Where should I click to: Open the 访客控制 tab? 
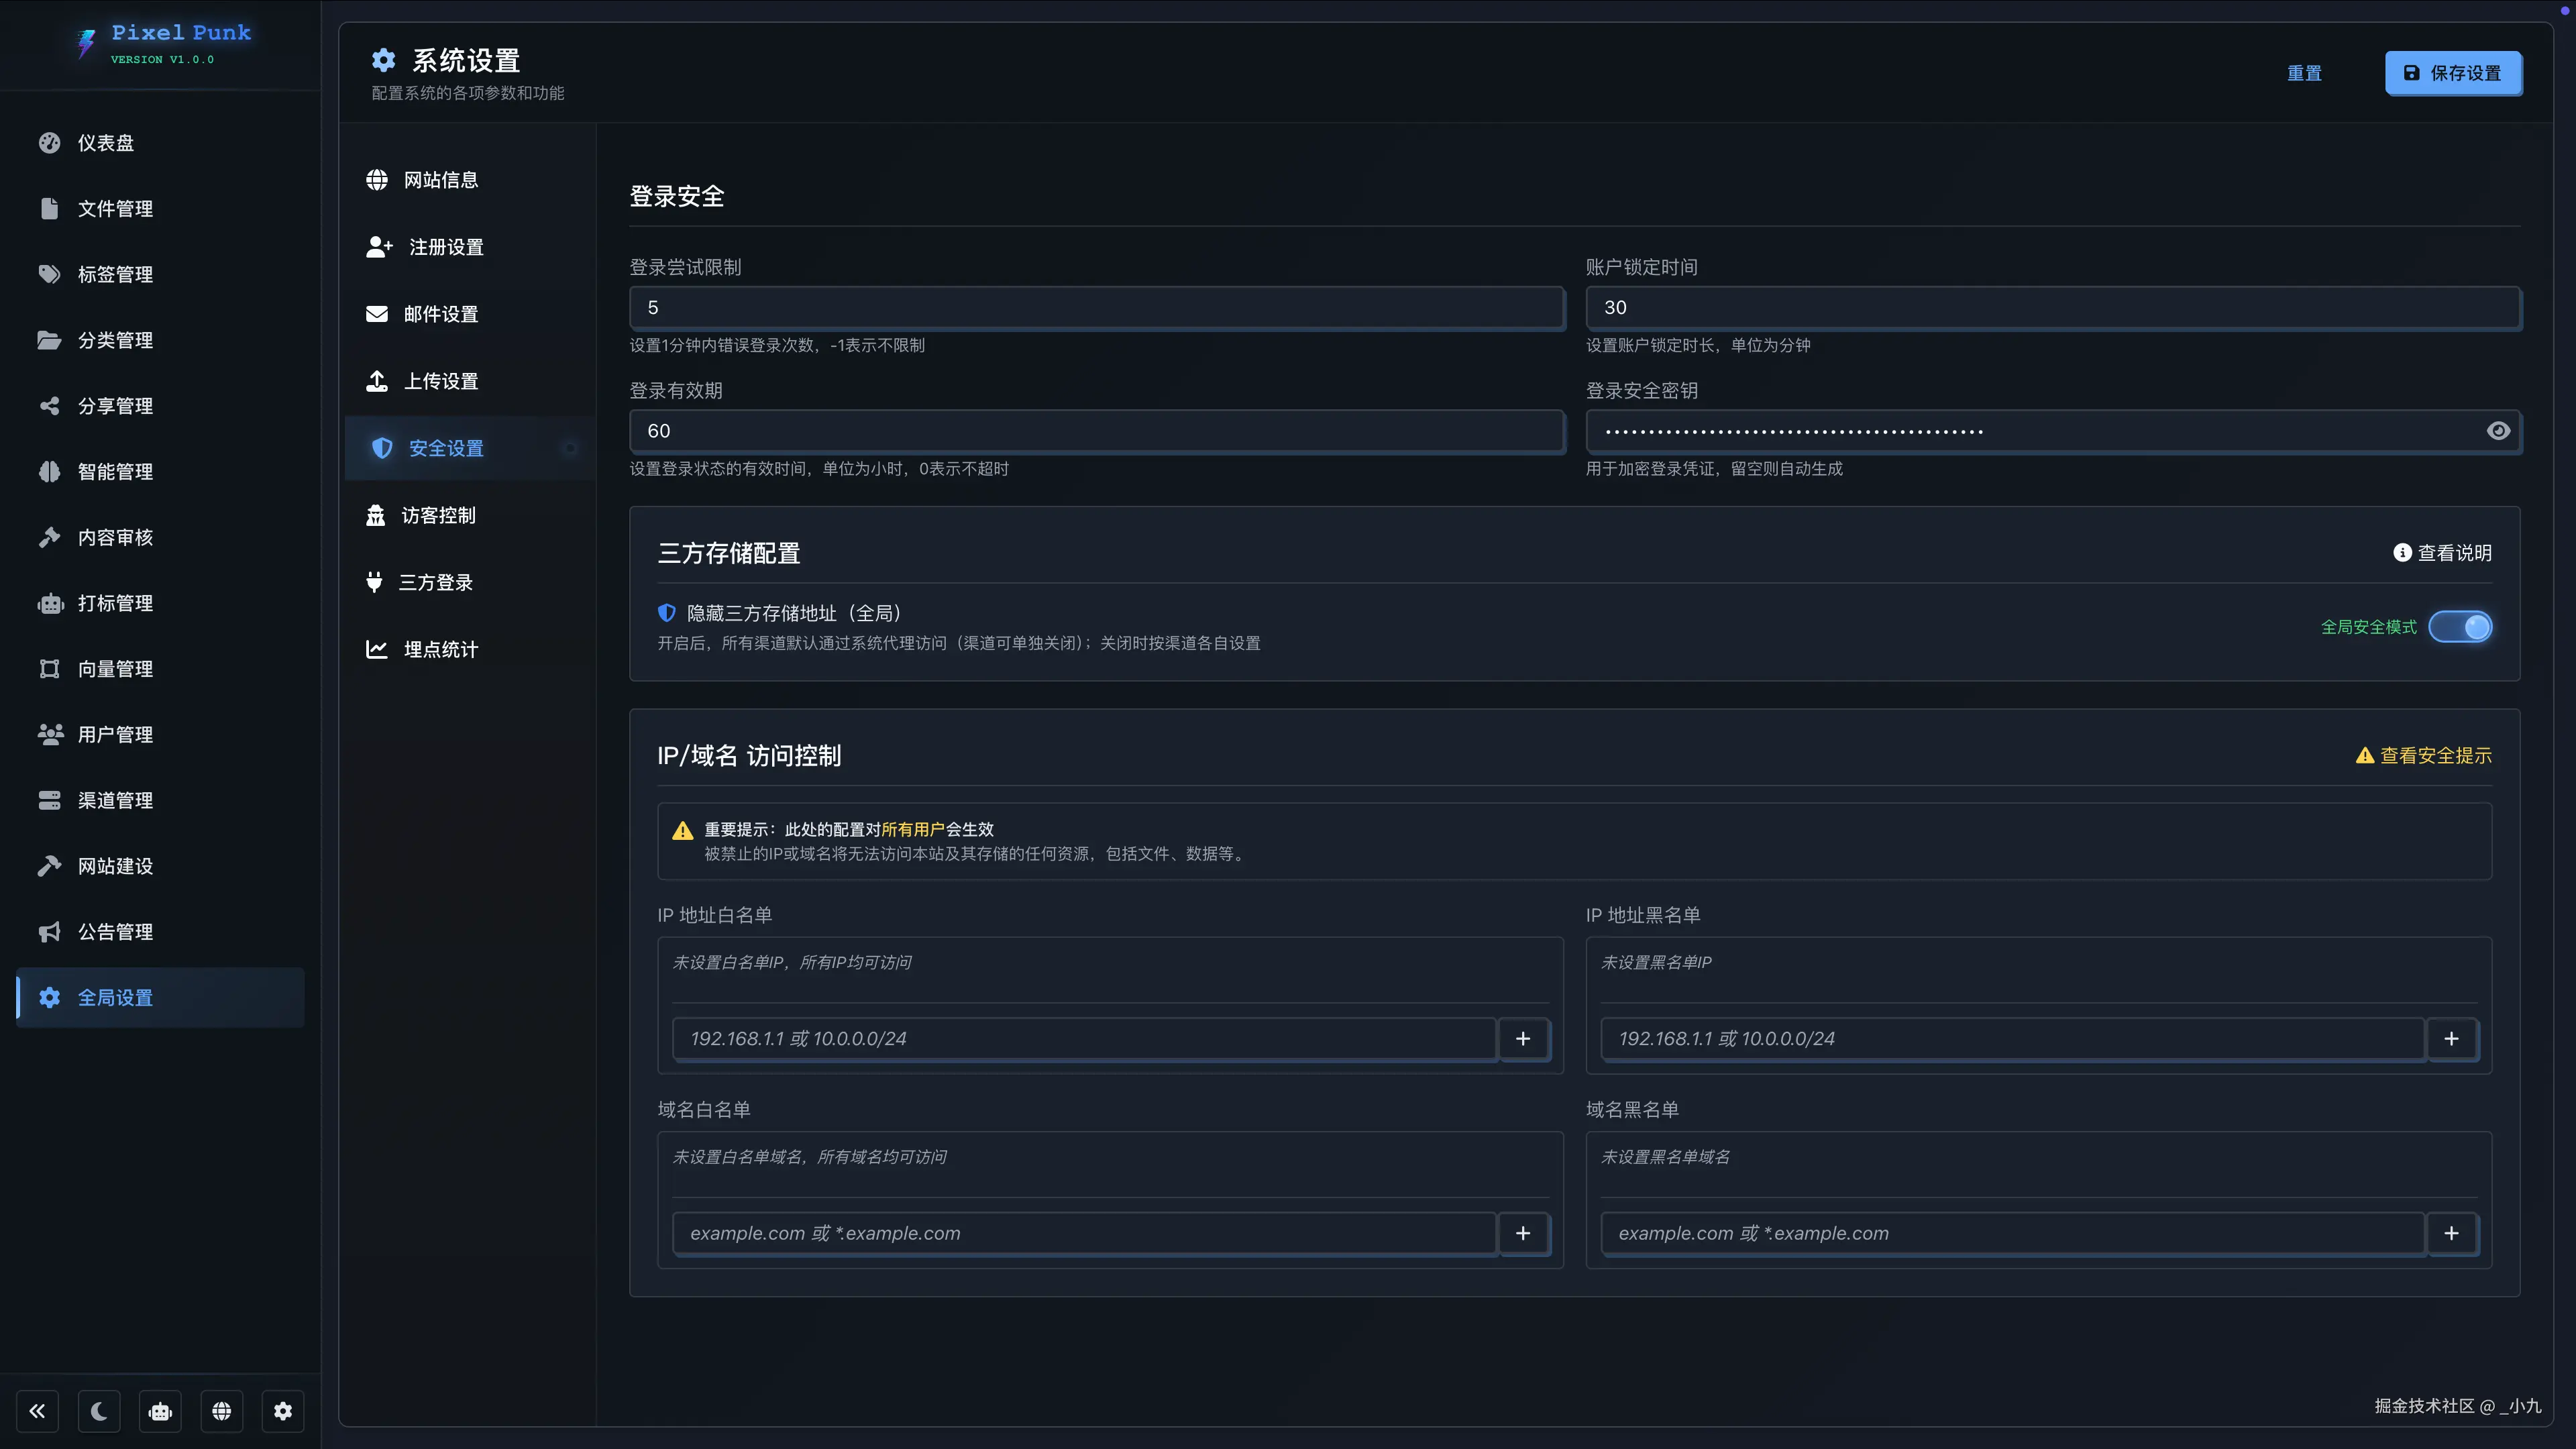coord(438,515)
